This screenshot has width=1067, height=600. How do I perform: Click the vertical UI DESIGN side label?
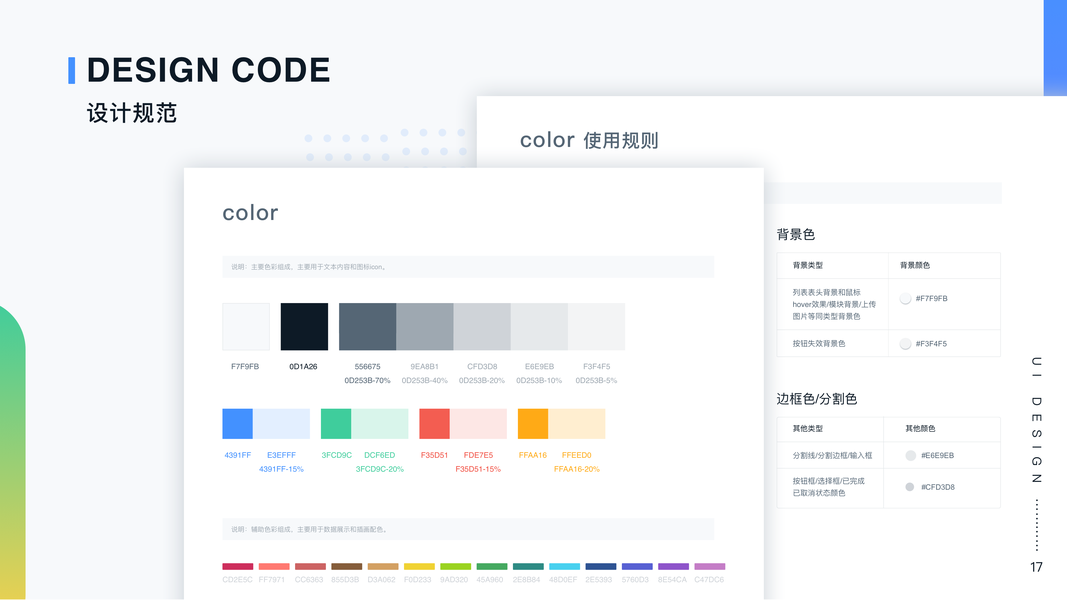click(1036, 420)
